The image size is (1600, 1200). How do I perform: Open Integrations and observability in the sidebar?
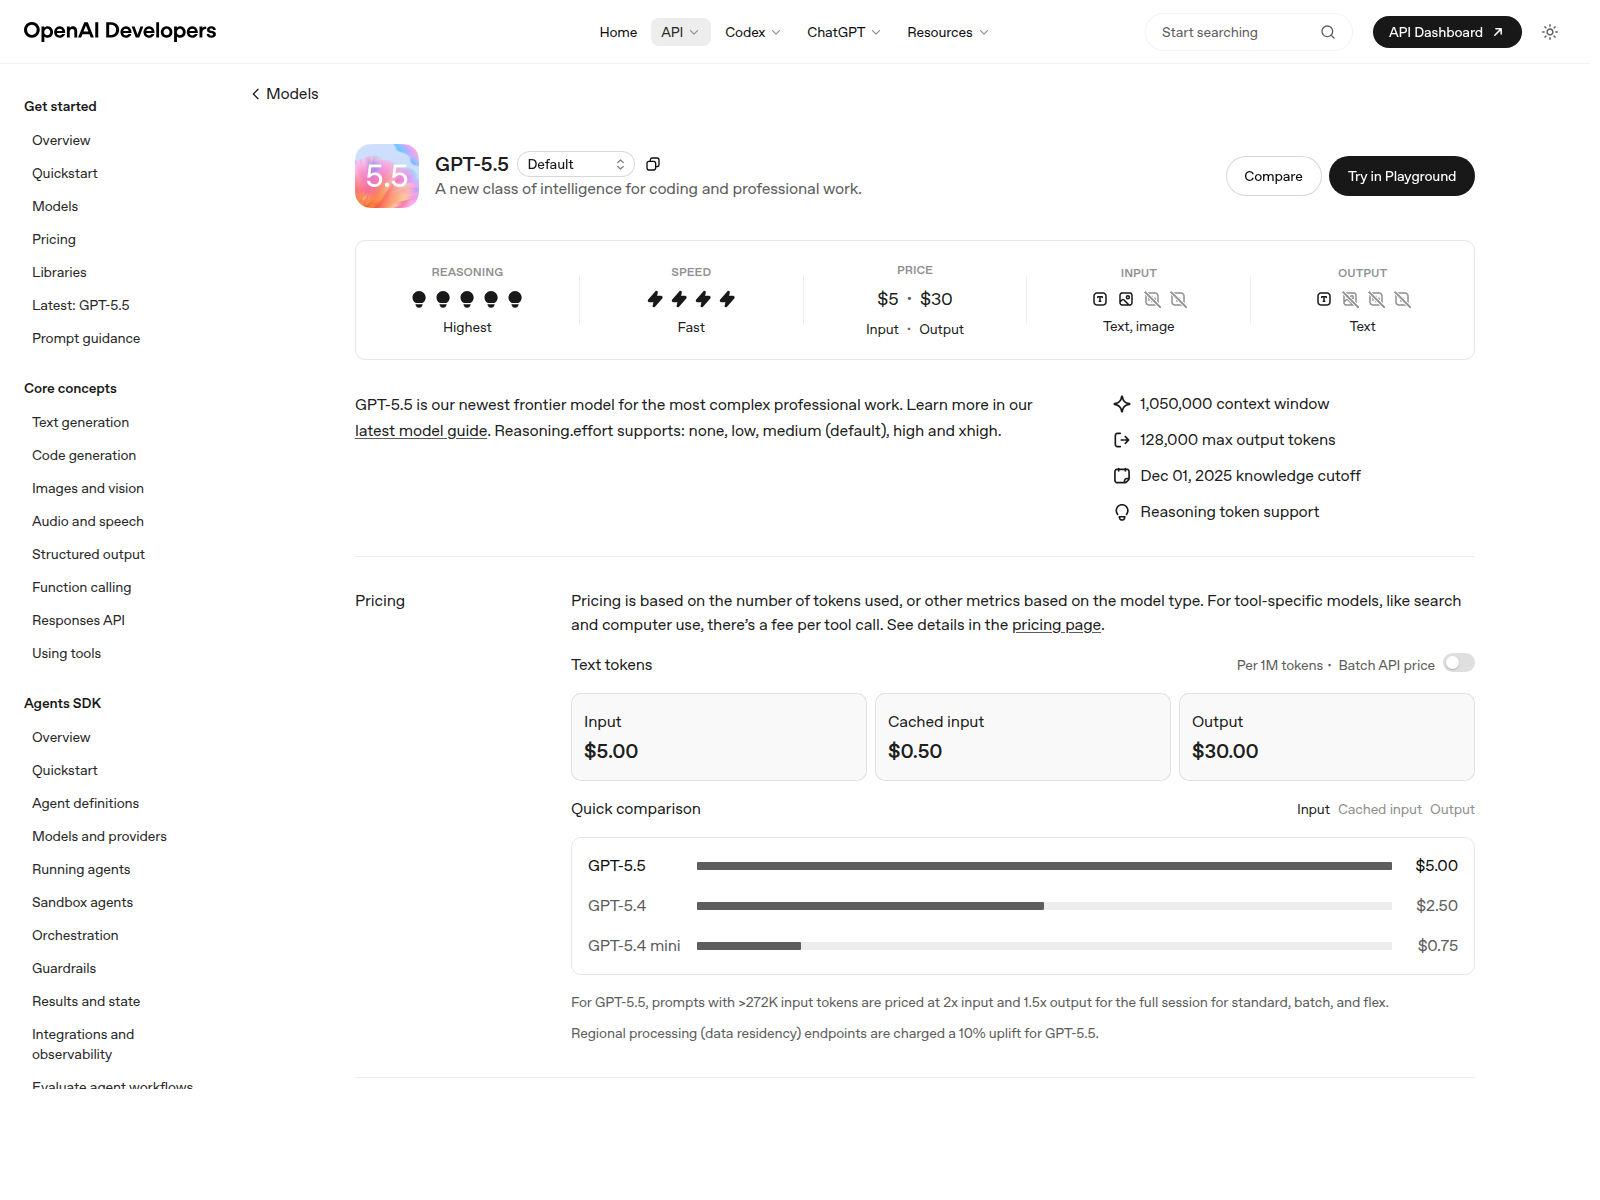83,1044
